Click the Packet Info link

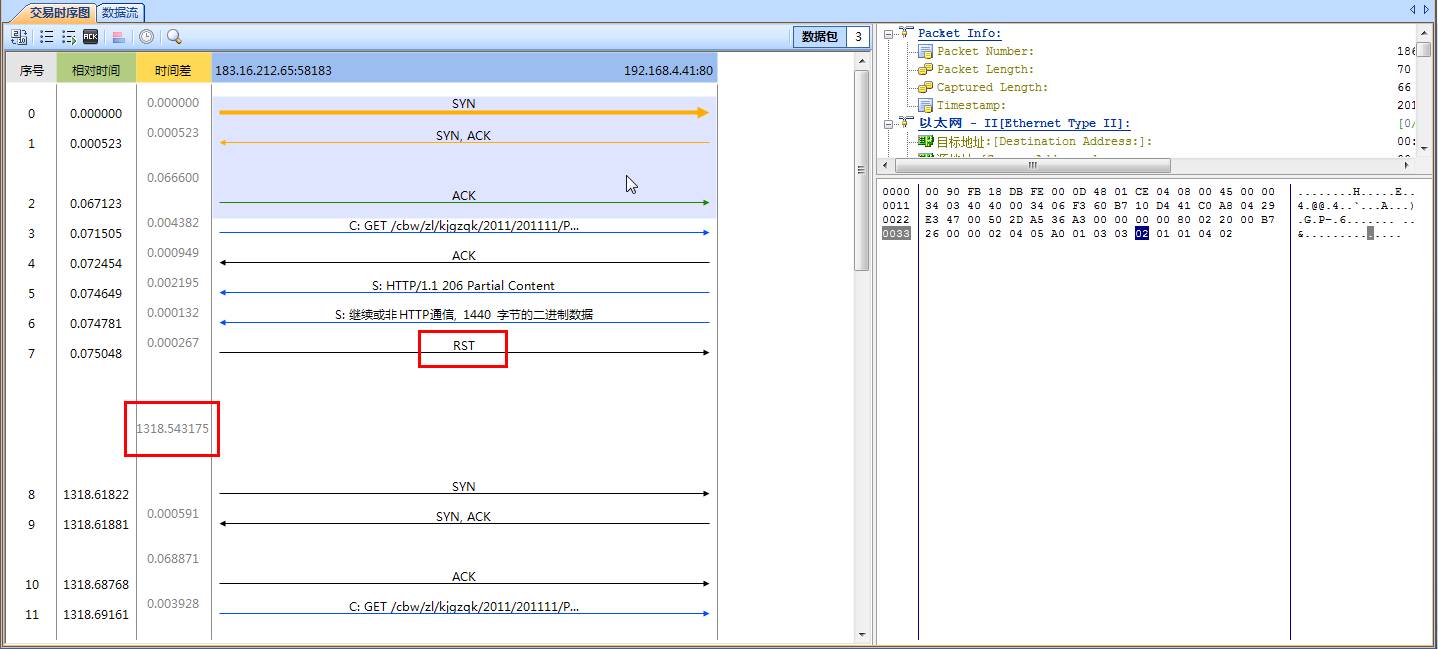tap(960, 33)
